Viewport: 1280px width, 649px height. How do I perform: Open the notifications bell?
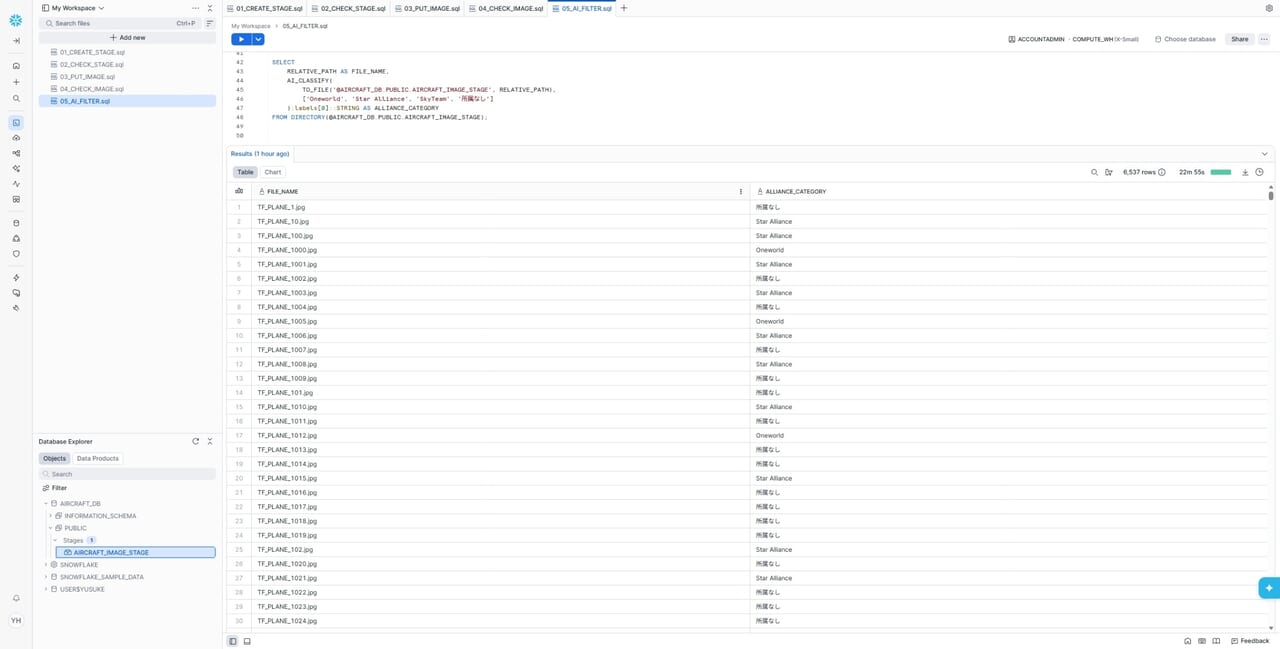coord(16,598)
